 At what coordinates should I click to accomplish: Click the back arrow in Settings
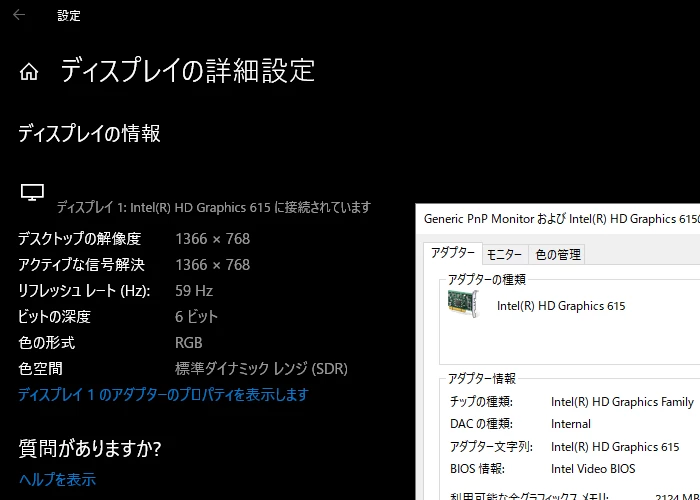click(x=19, y=15)
